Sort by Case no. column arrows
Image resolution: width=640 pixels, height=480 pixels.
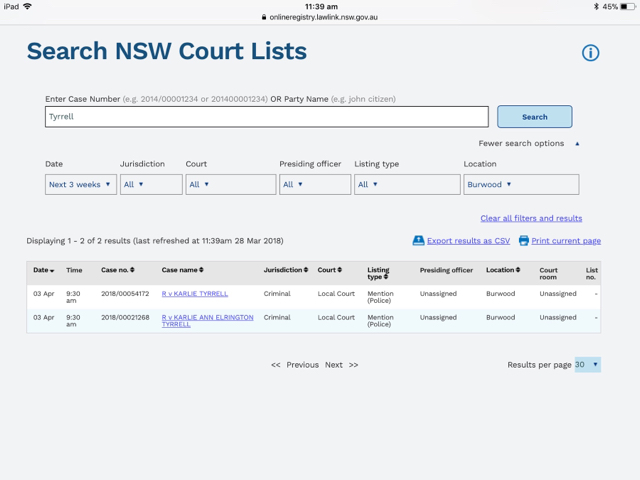[x=133, y=270]
